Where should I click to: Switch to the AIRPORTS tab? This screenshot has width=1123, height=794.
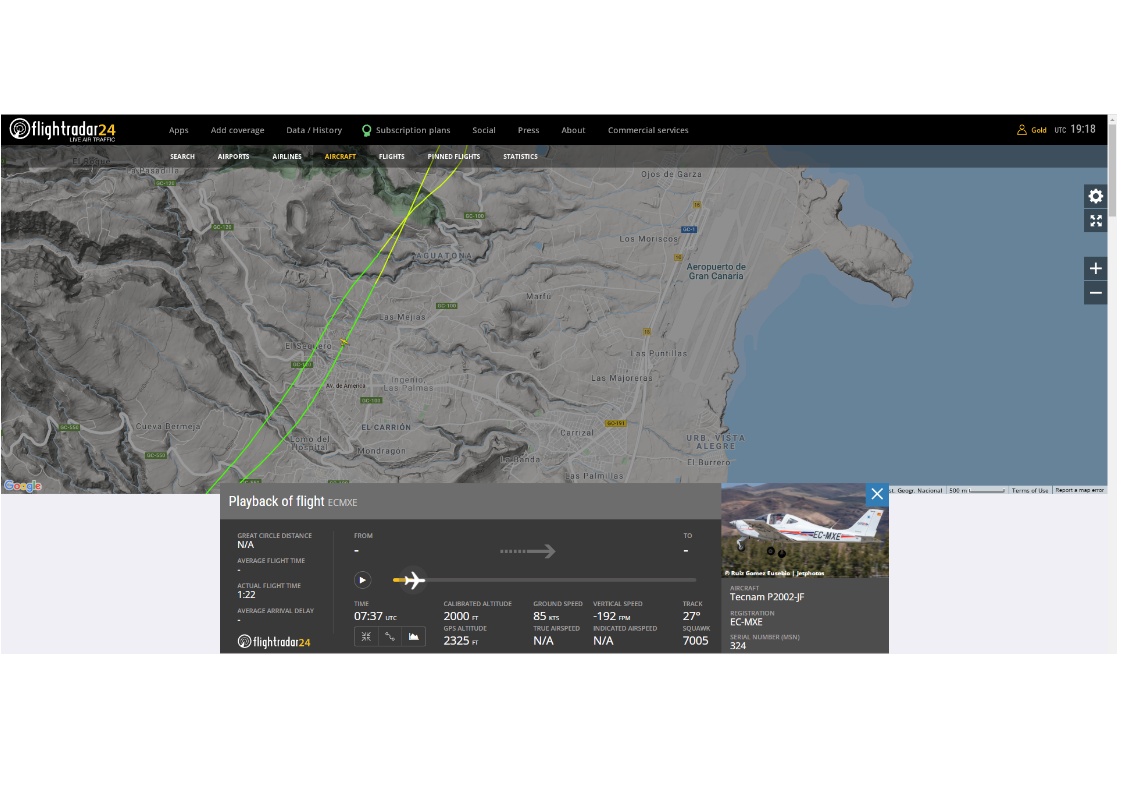pos(233,156)
